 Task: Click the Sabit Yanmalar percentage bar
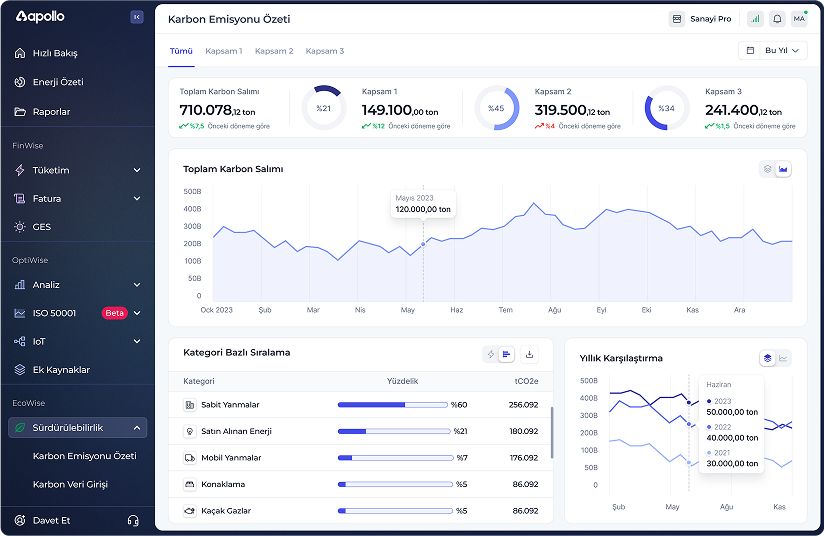coord(393,405)
